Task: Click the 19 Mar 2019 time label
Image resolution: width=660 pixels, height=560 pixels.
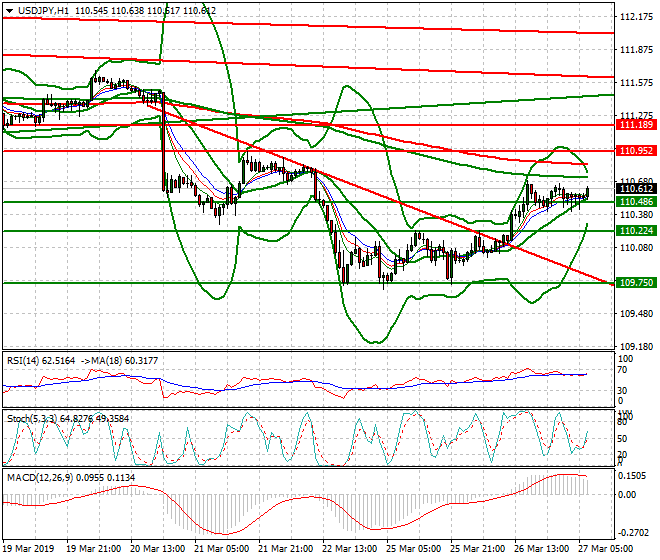Action: [x=28, y=549]
